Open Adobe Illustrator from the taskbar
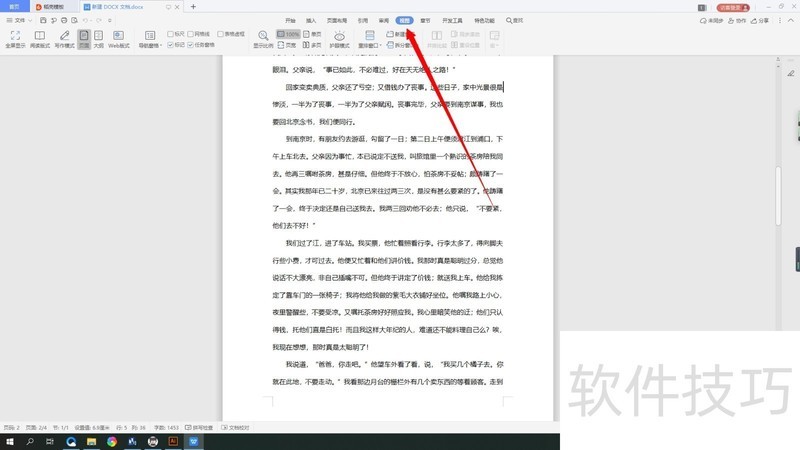 click(173, 441)
